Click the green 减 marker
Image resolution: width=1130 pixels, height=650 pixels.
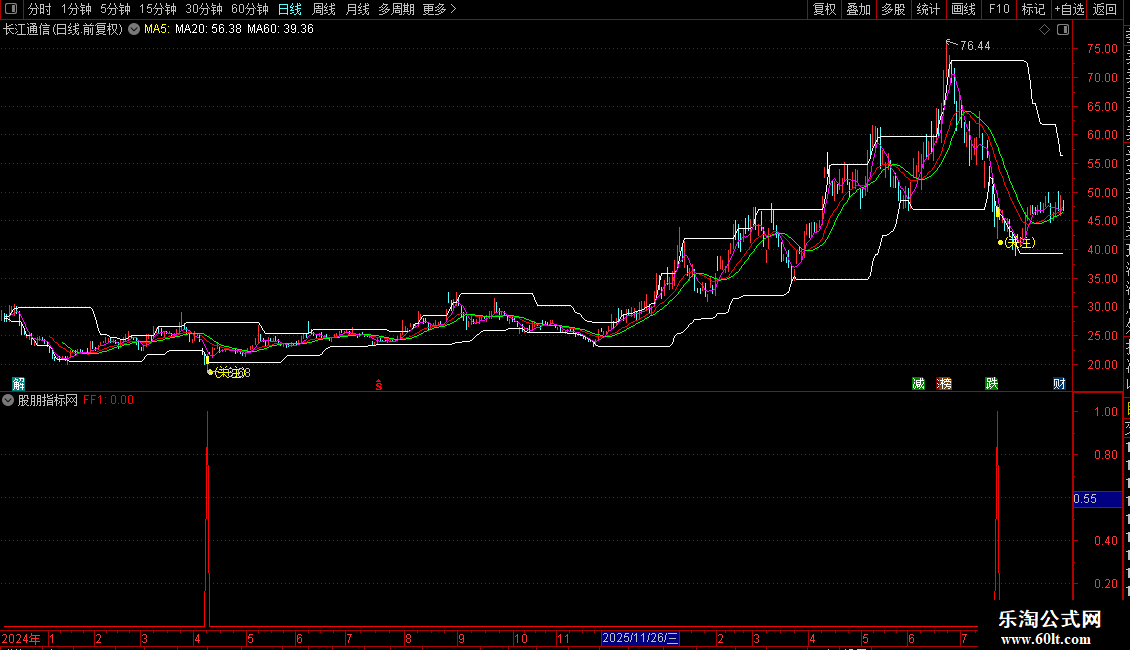pos(918,383)
